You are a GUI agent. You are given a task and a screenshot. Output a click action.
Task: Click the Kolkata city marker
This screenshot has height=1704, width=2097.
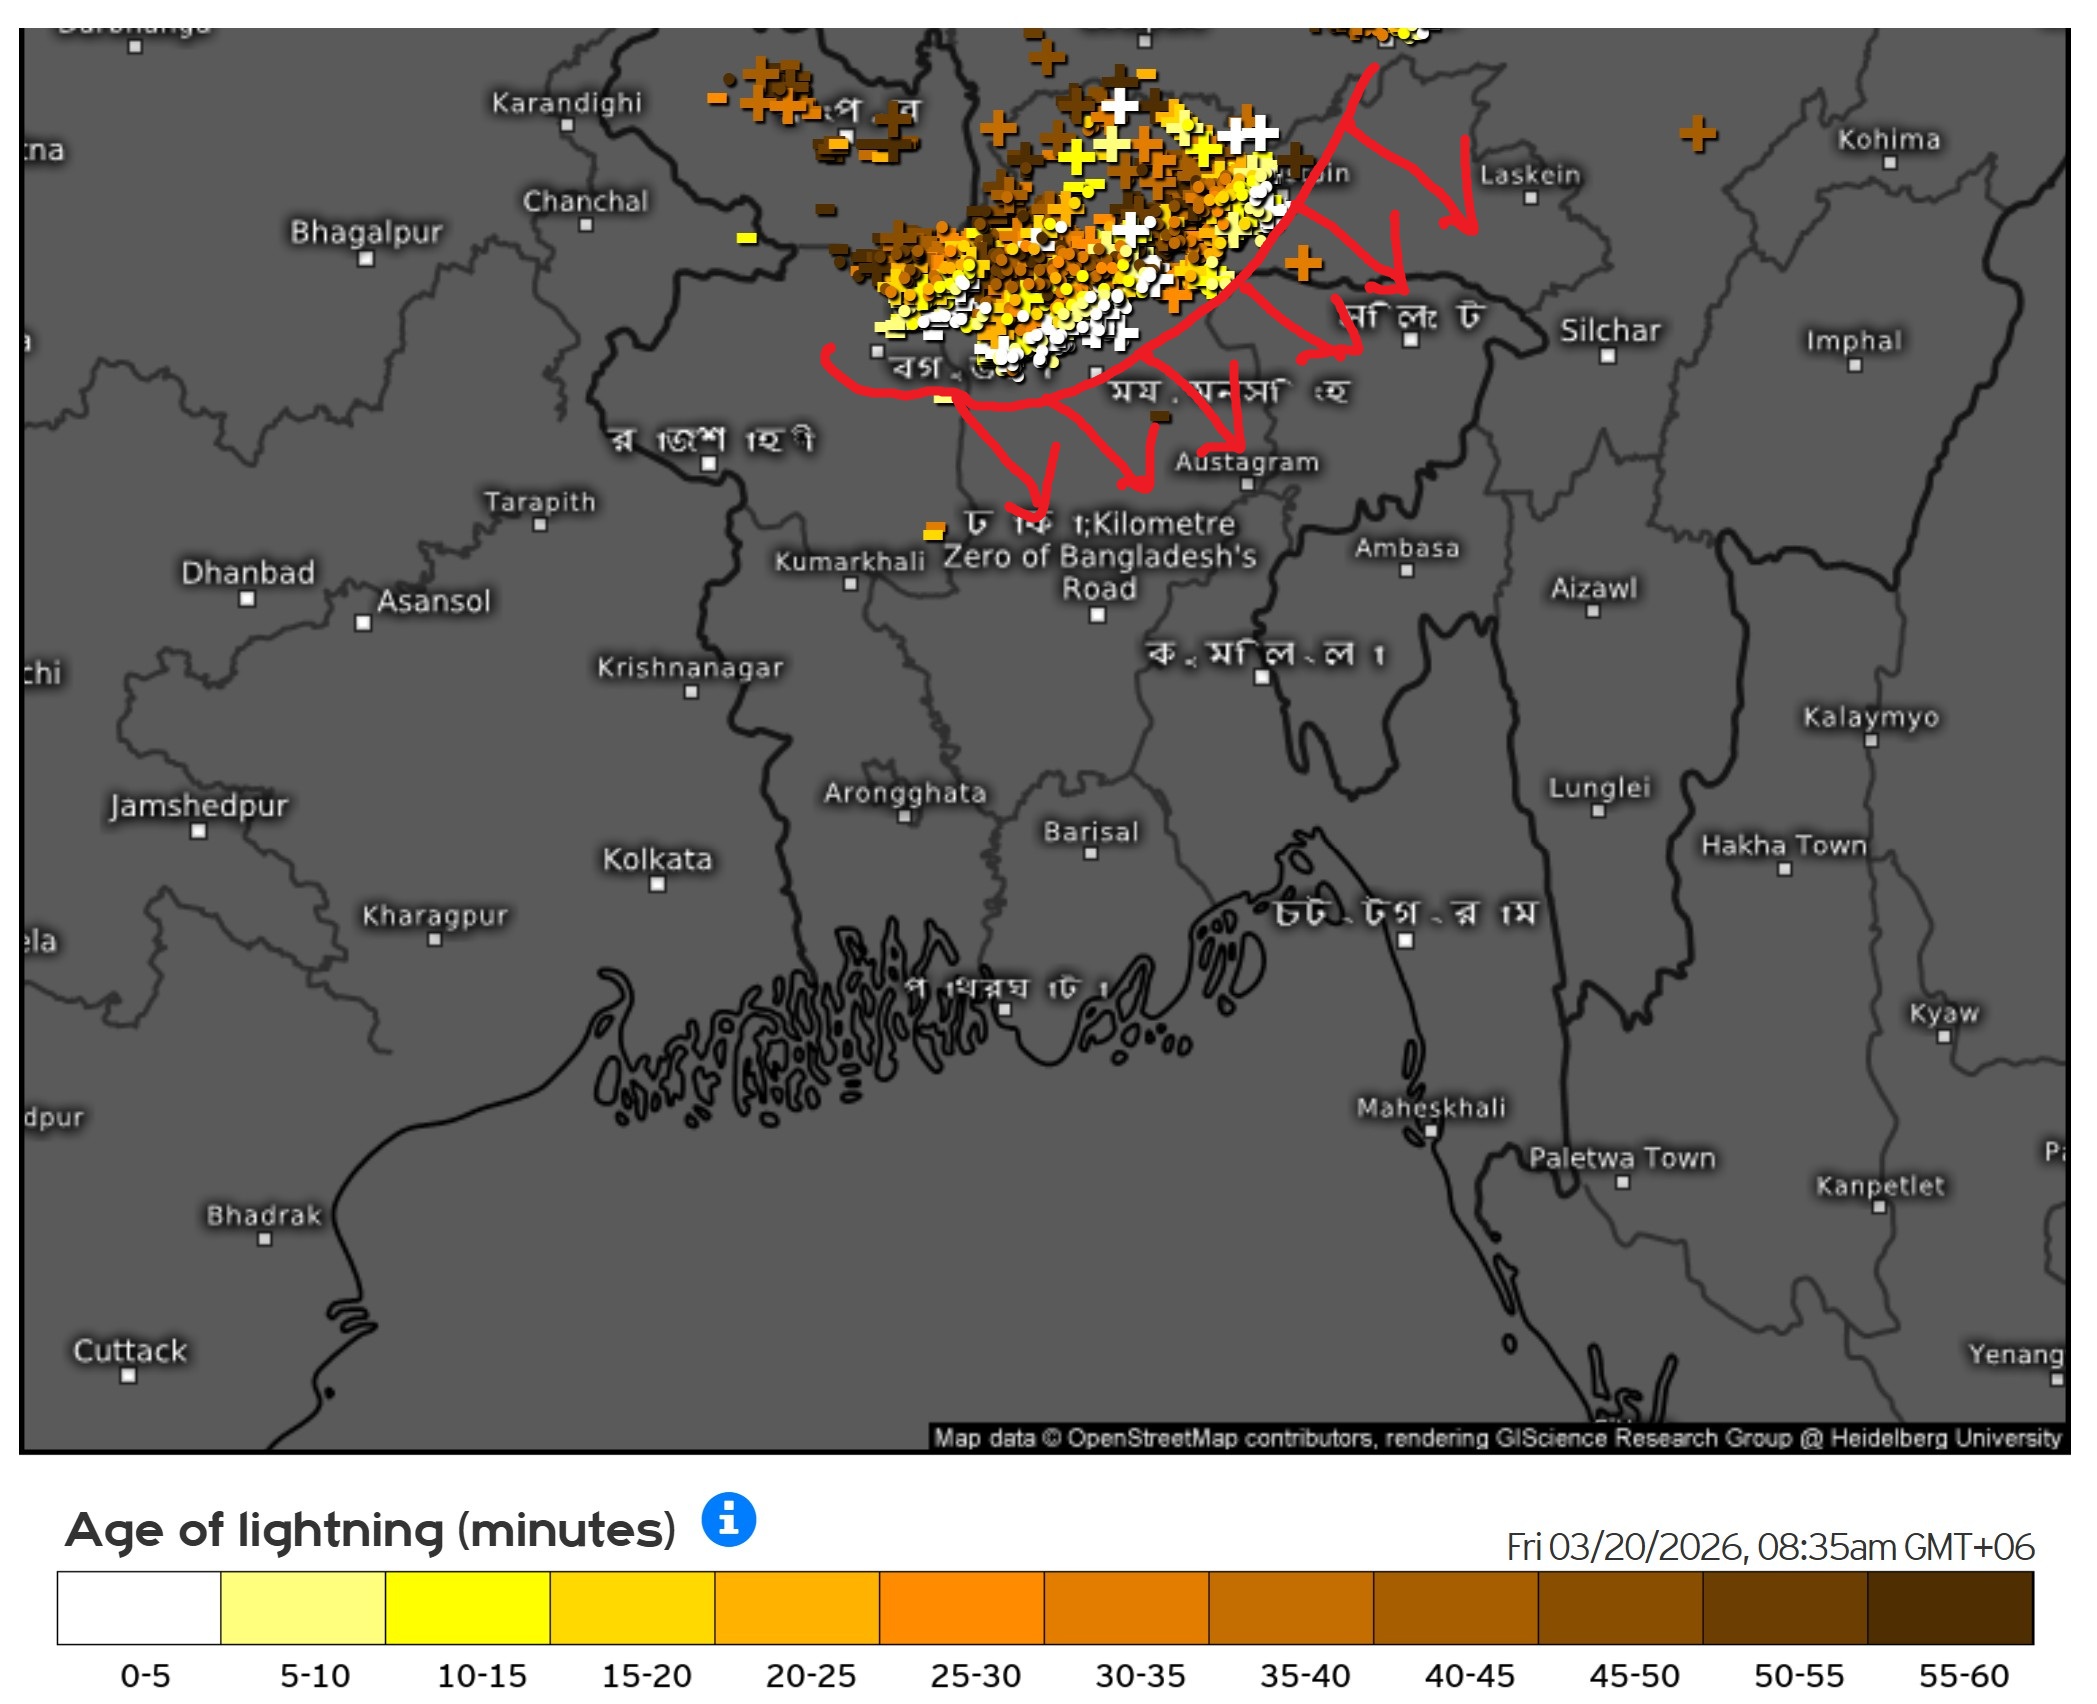(x=657, y=884)
